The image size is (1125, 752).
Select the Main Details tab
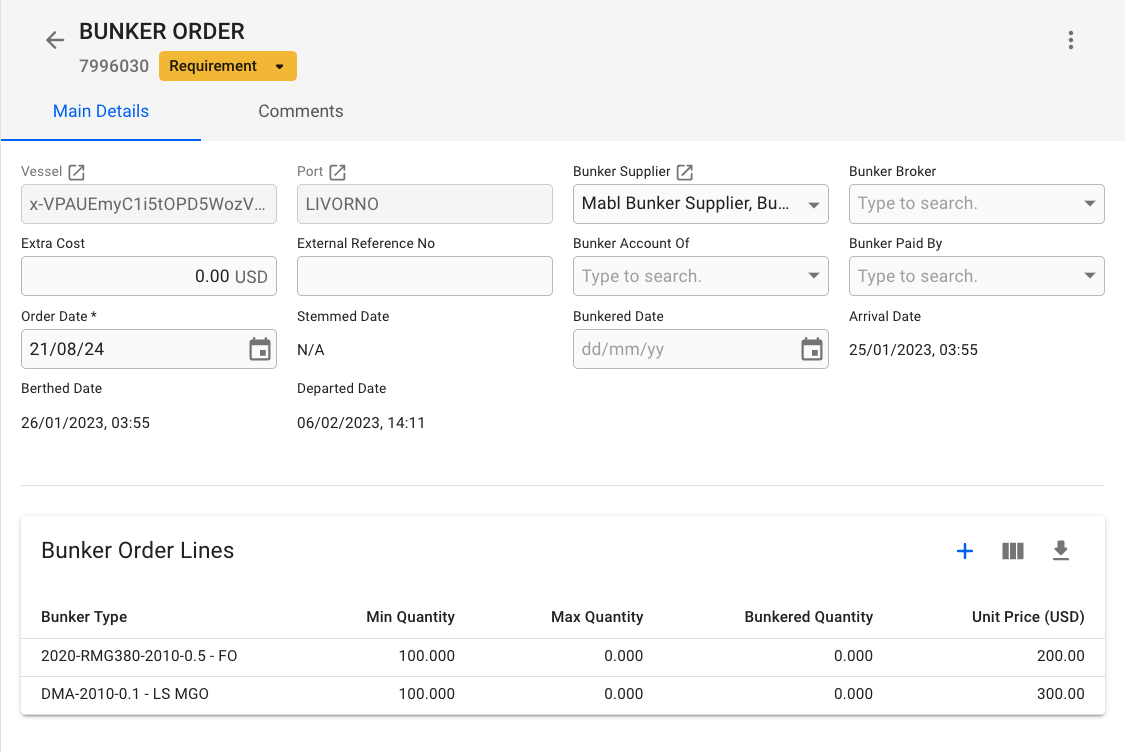pyautogui.click(x=101, y=111)
